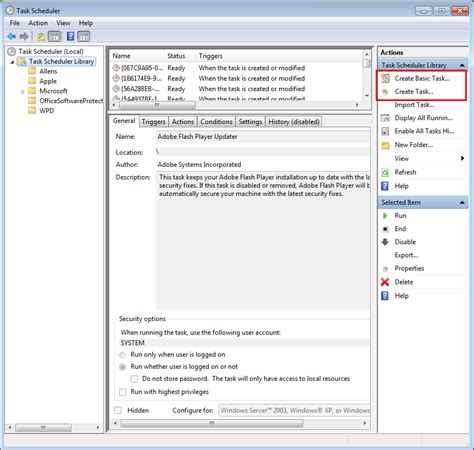Toggle the console tree pane toolbar icon

55,36
